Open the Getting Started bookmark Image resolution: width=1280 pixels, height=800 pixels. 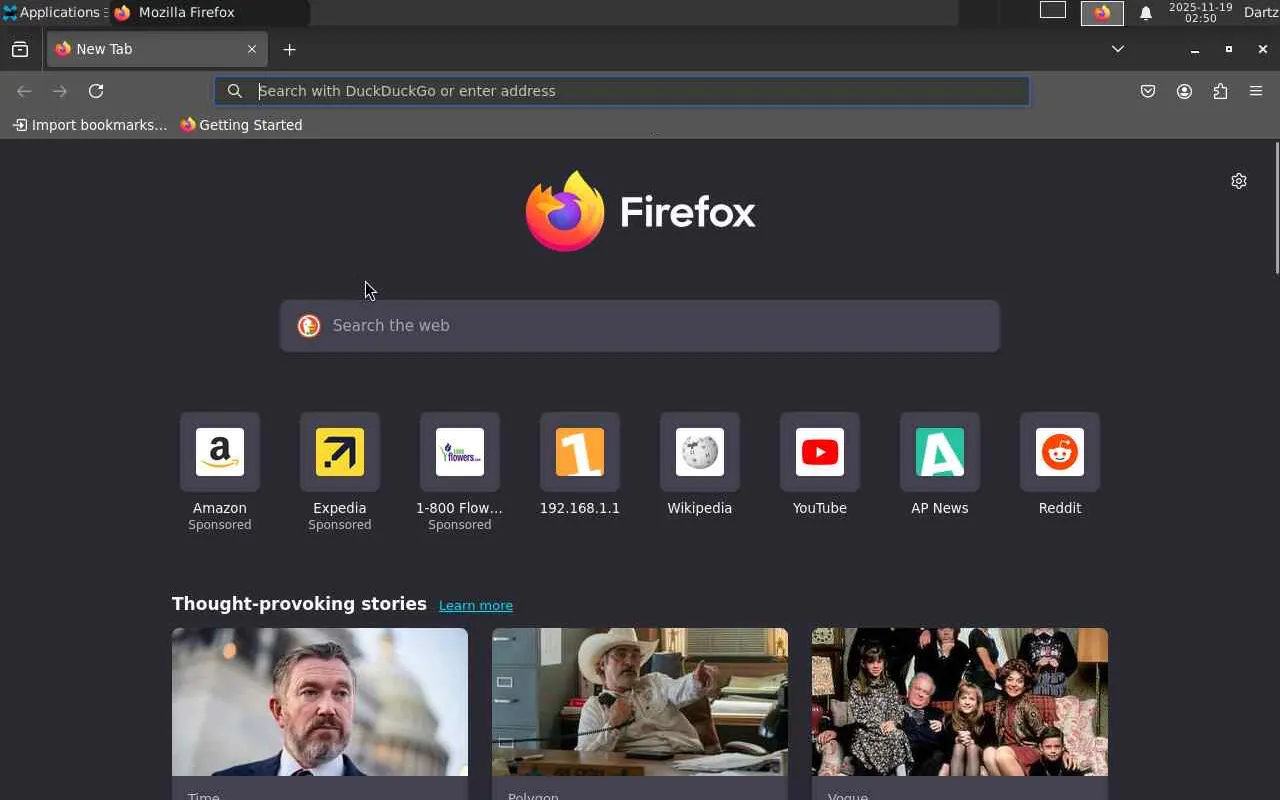pos(241,125)
